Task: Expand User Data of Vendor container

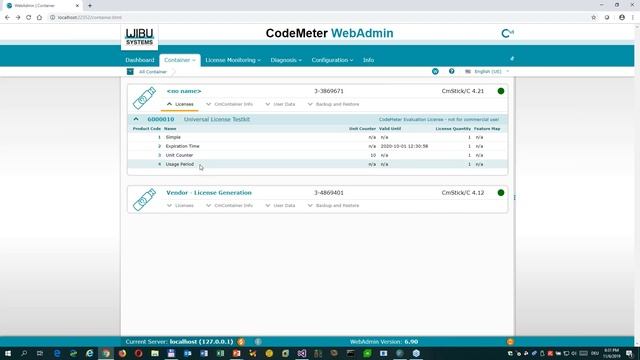Action: coord(280,205)
